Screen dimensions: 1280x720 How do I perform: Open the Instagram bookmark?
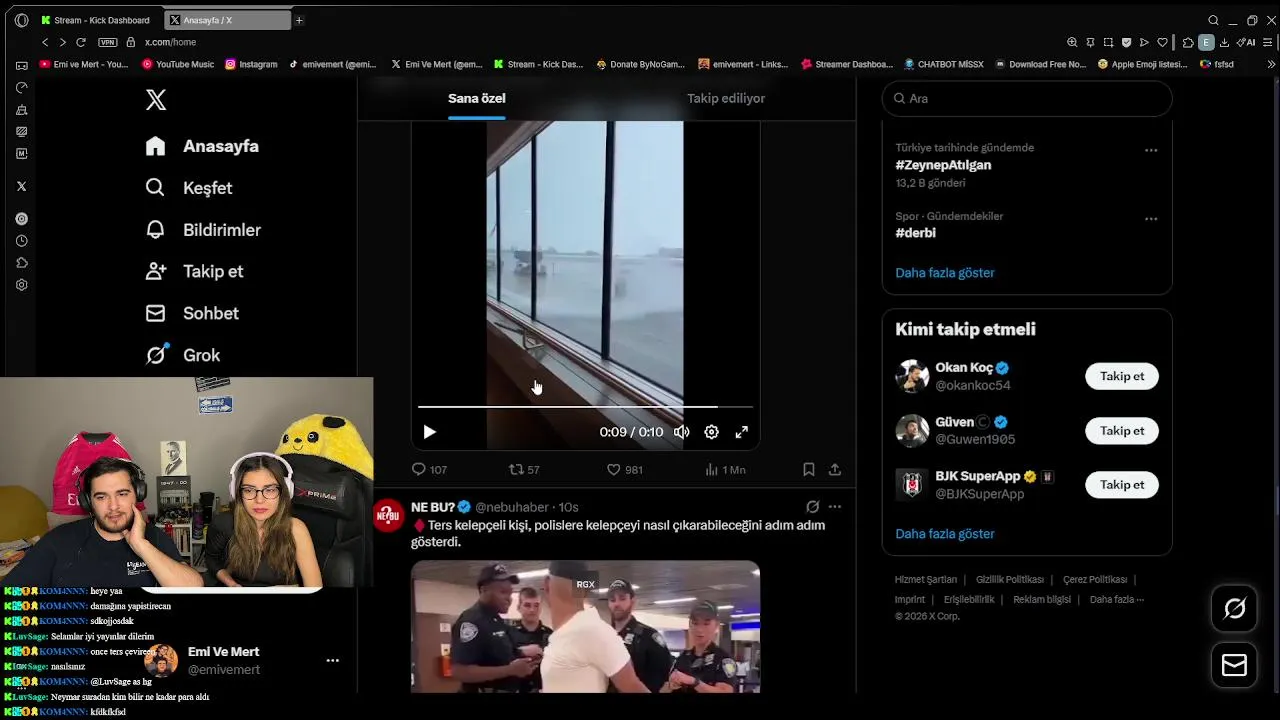(251, 64)
